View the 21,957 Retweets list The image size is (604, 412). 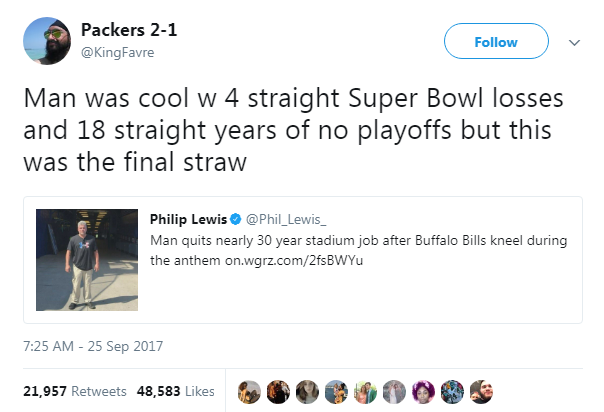75,391
